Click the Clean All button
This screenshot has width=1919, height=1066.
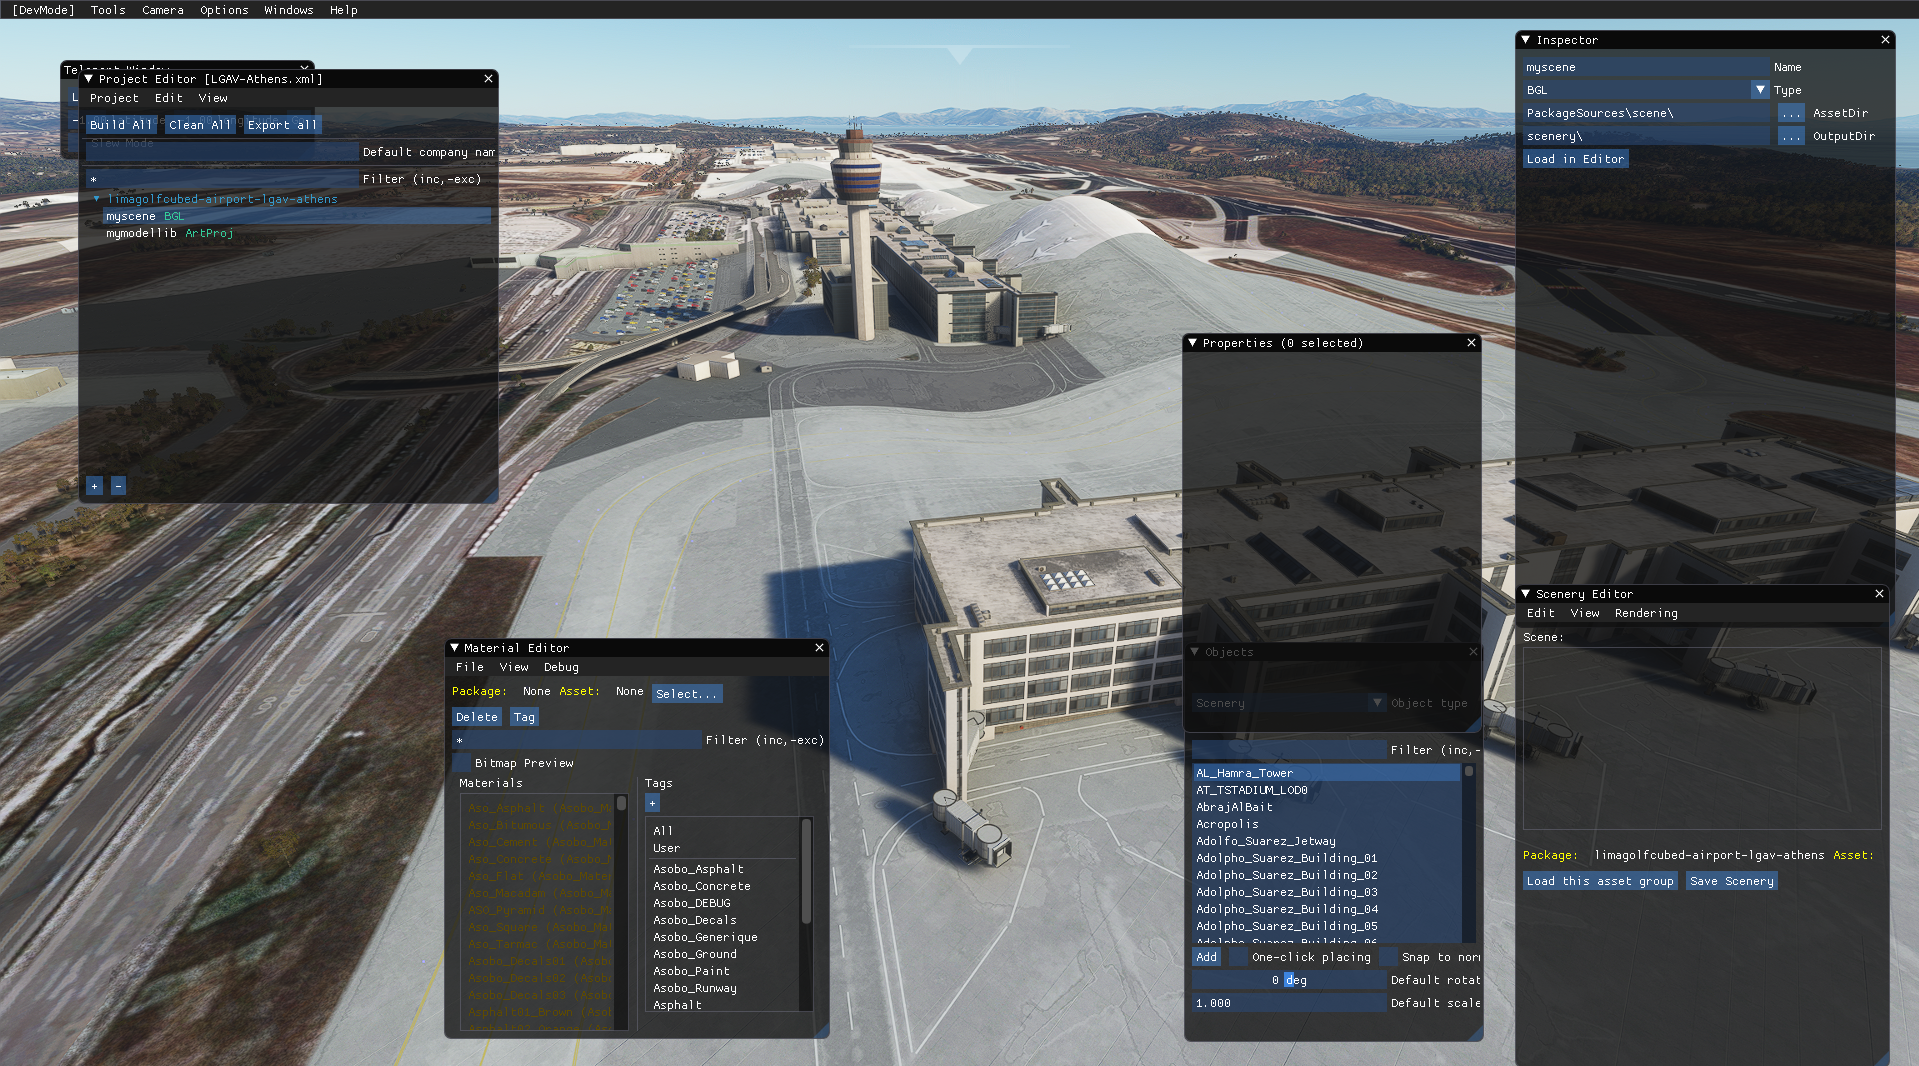tap(200, 125)
